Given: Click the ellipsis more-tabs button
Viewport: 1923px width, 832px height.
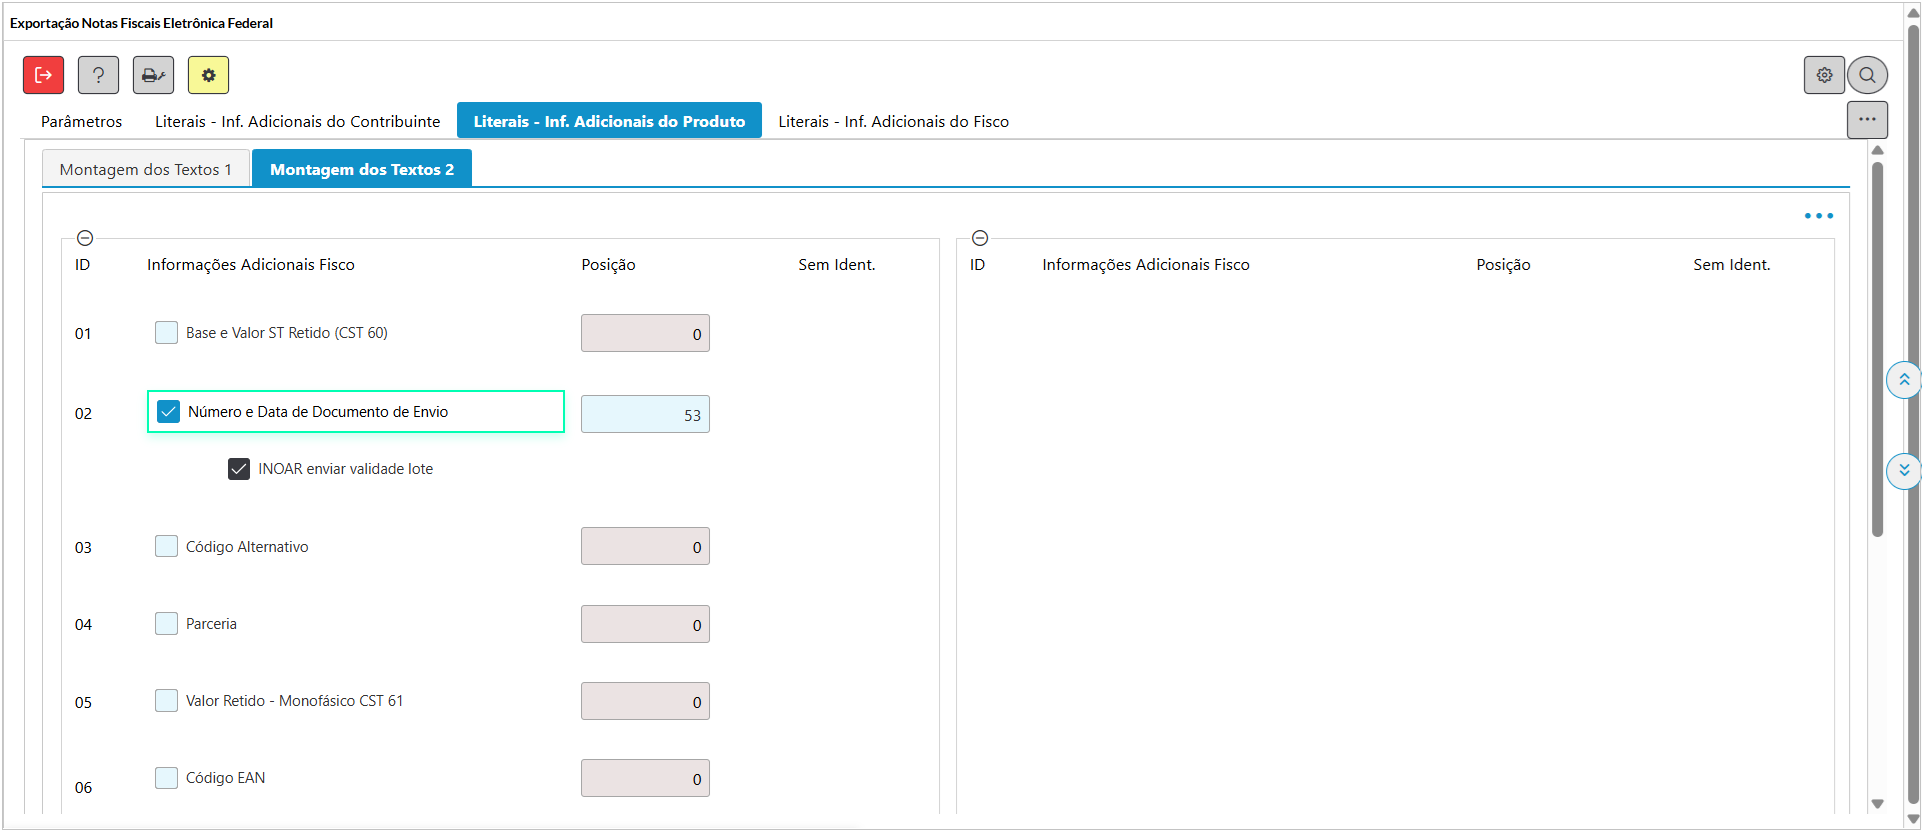Looking at the screenshot, I should pos(1867,119).
